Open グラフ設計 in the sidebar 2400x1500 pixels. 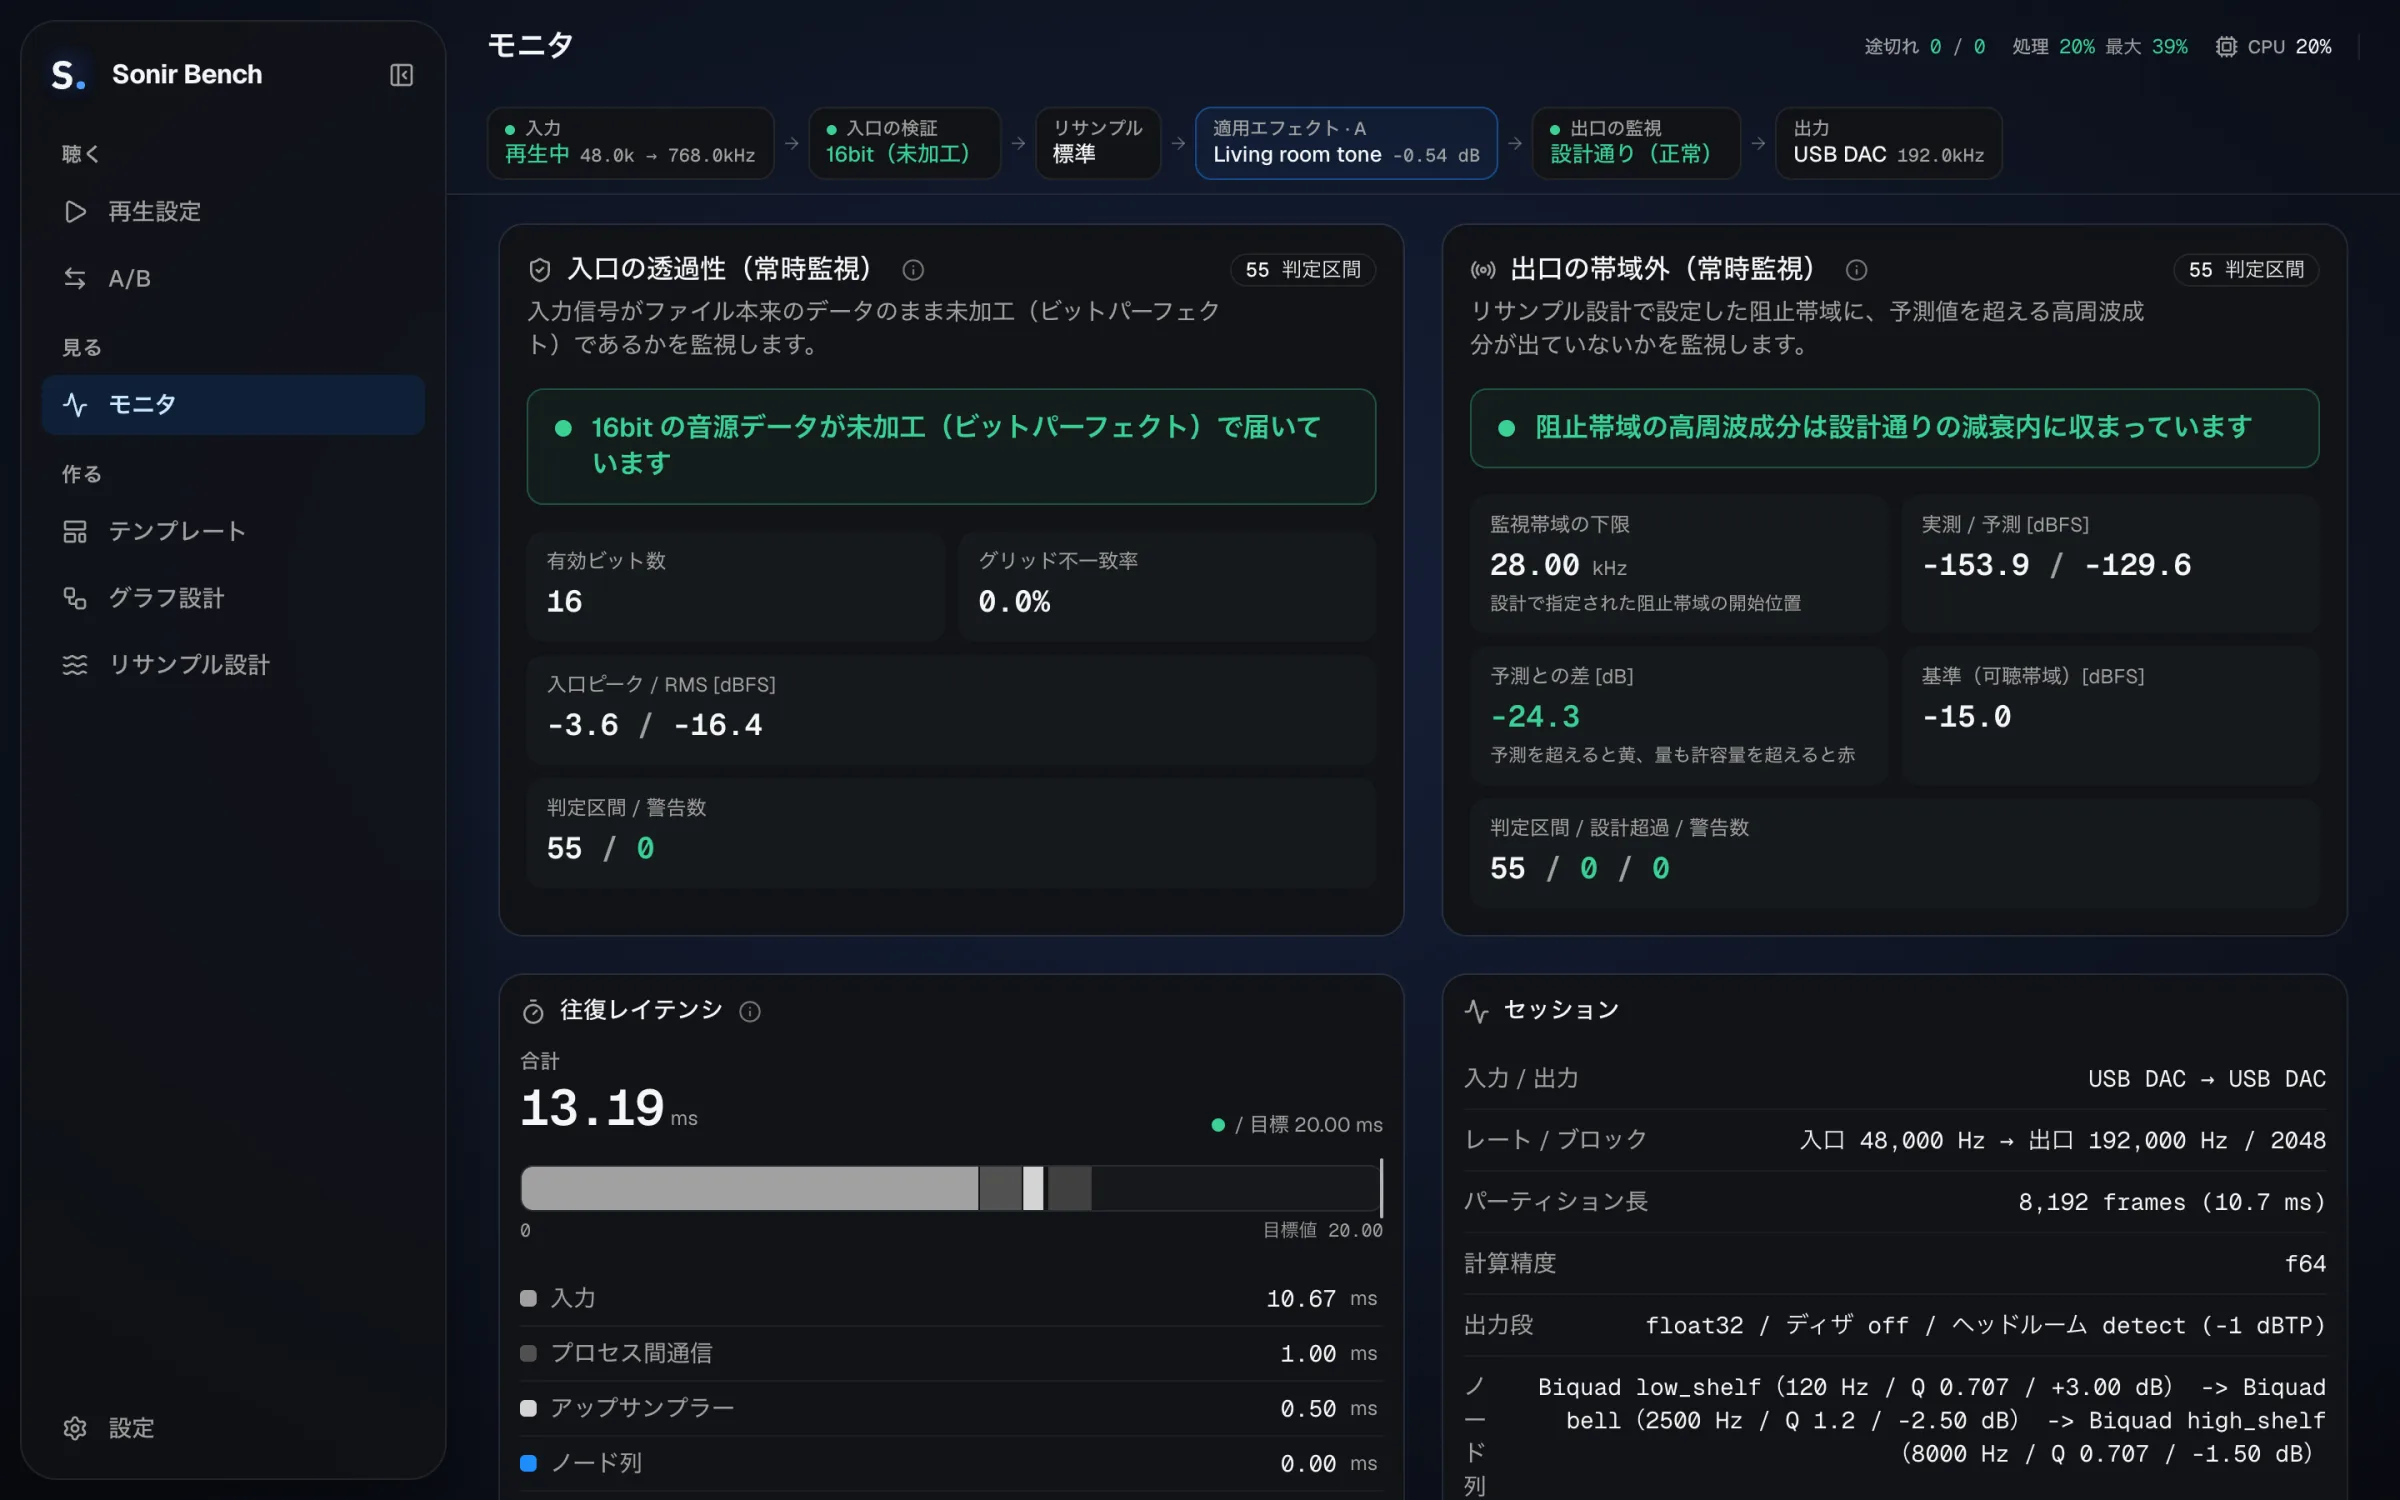click(233, 598)
